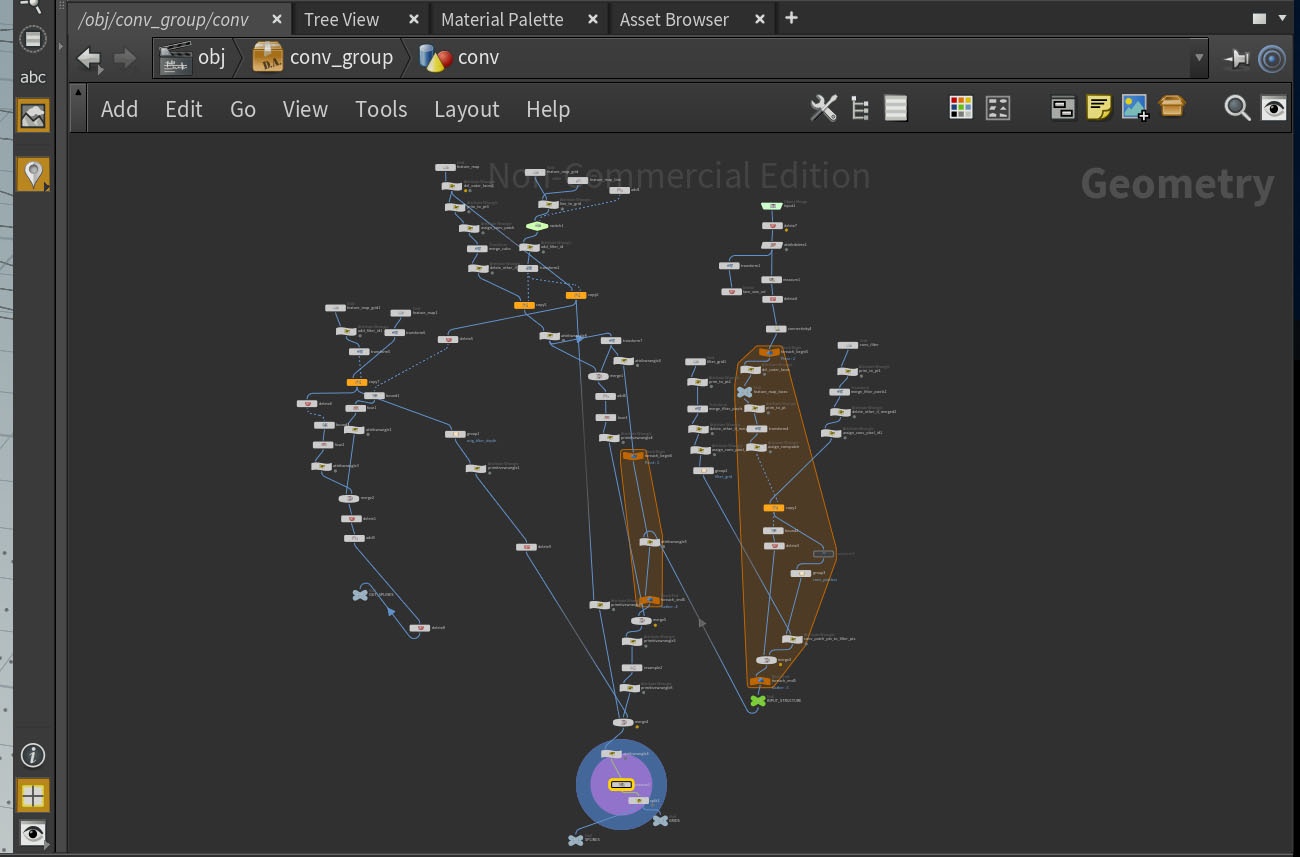Select the hierarchy display icon in the toolbar
This screenshot has width=1300, height=857.
coord(859,108)
